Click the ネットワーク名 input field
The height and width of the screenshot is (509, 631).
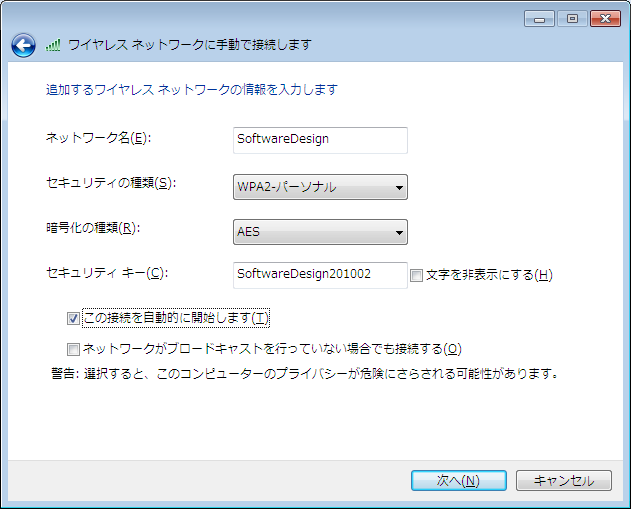click(320, 140)
